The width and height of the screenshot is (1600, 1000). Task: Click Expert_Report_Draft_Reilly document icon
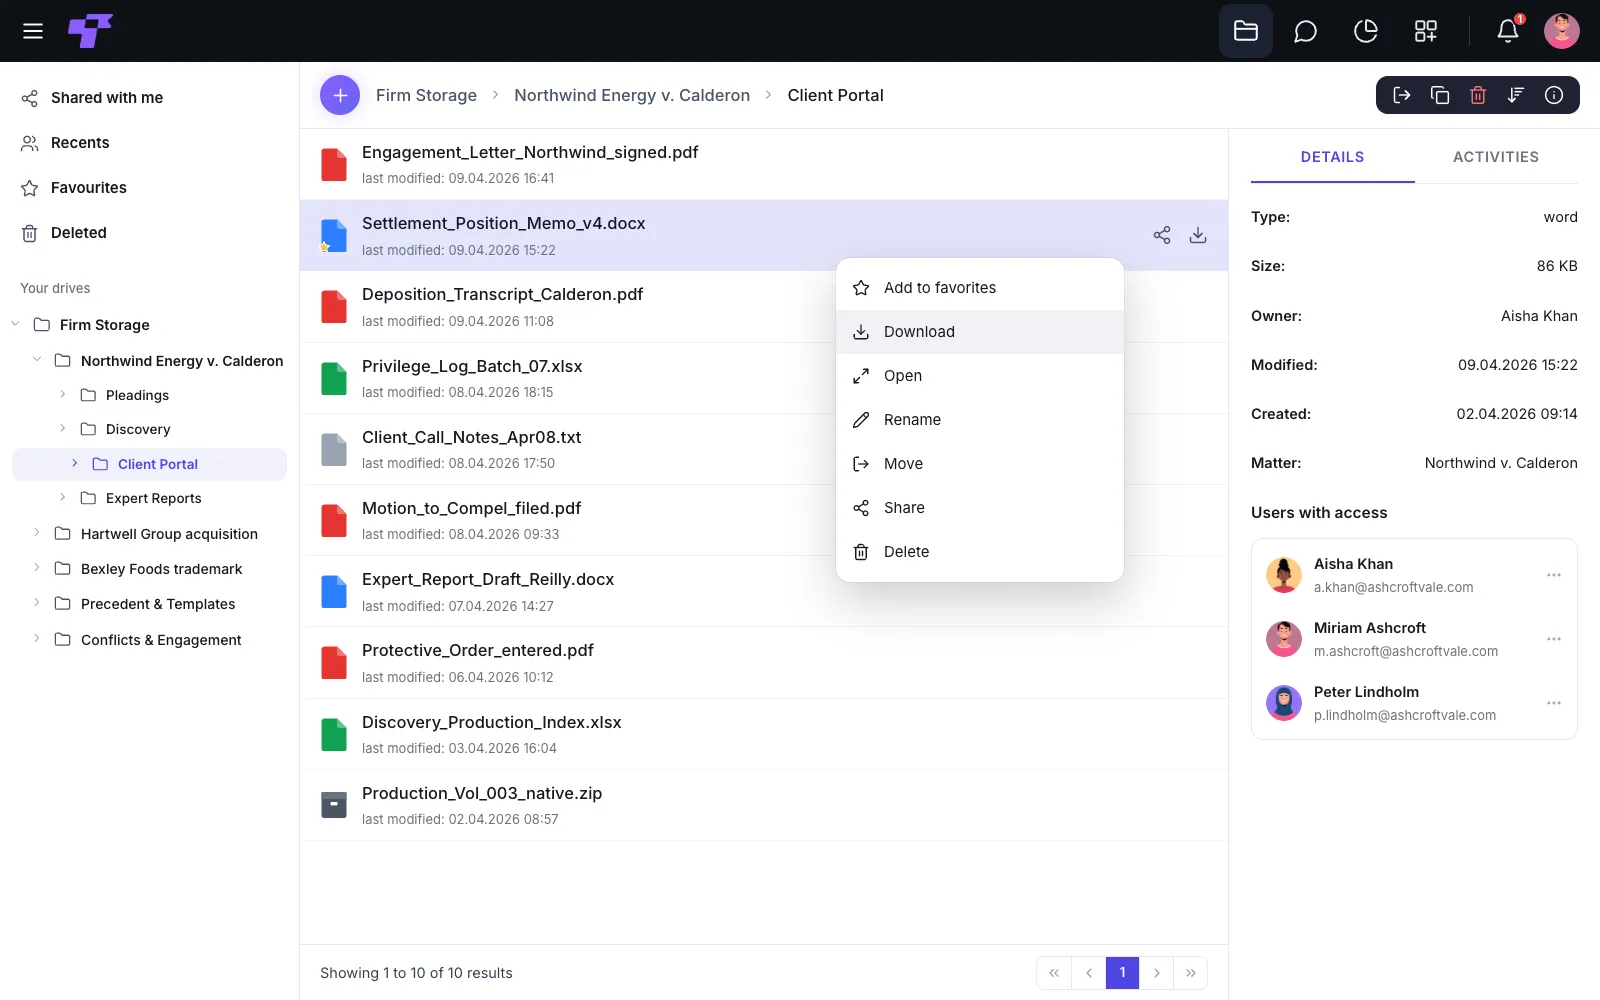tap(334, 592)
